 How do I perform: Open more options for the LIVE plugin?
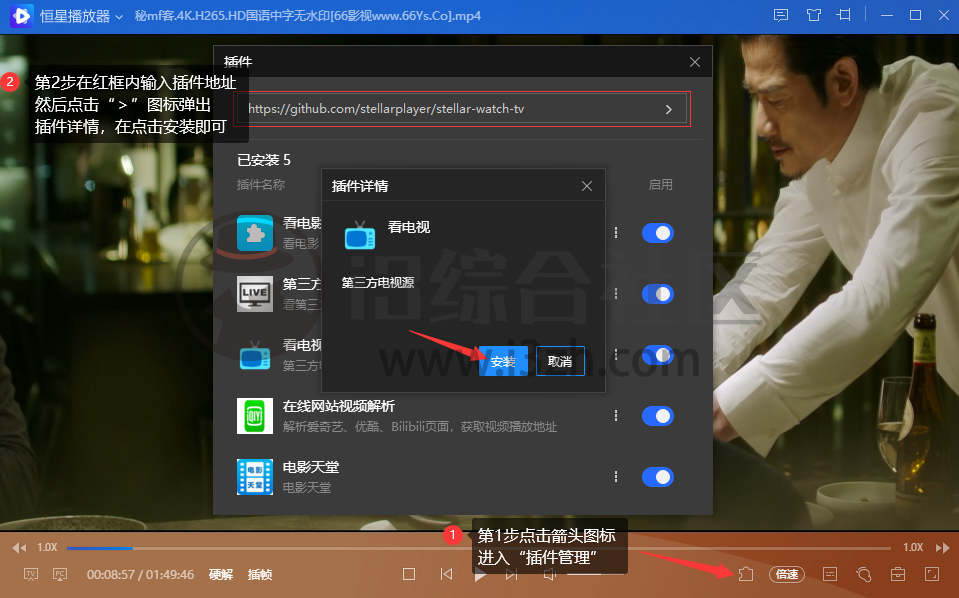616,294
